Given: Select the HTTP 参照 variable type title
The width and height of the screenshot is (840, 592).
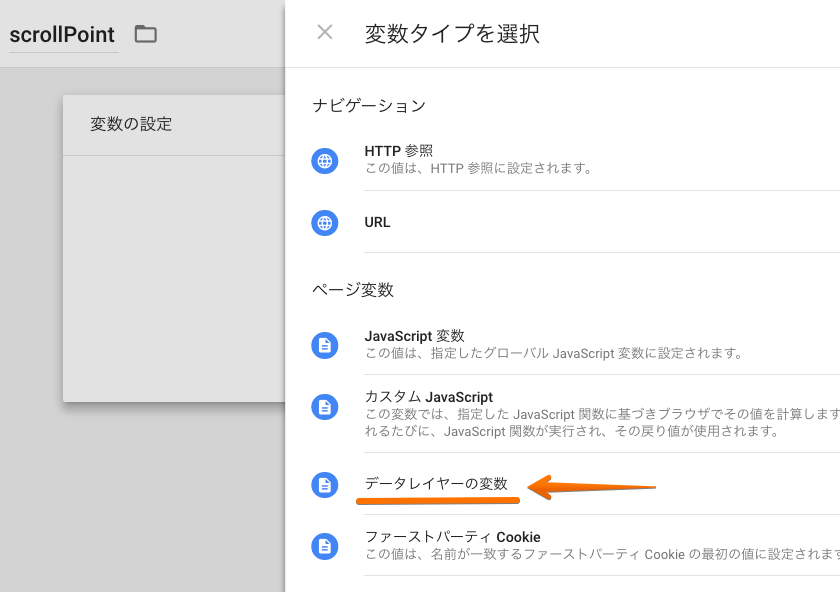Looking at the screenshot, I should tap(398, 151).
